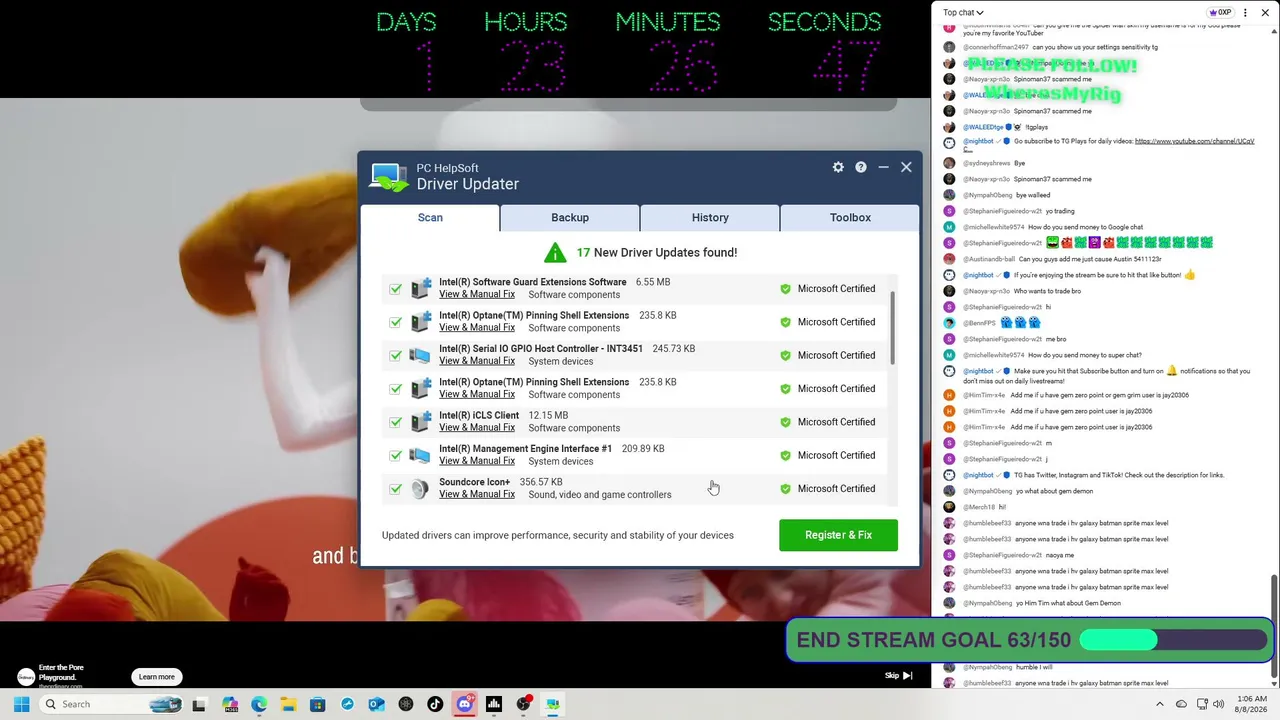This screenshot has width=1280, height=720.
Task: Click certified shield icon for Software Guard Extensions
Action: point(785,289)
